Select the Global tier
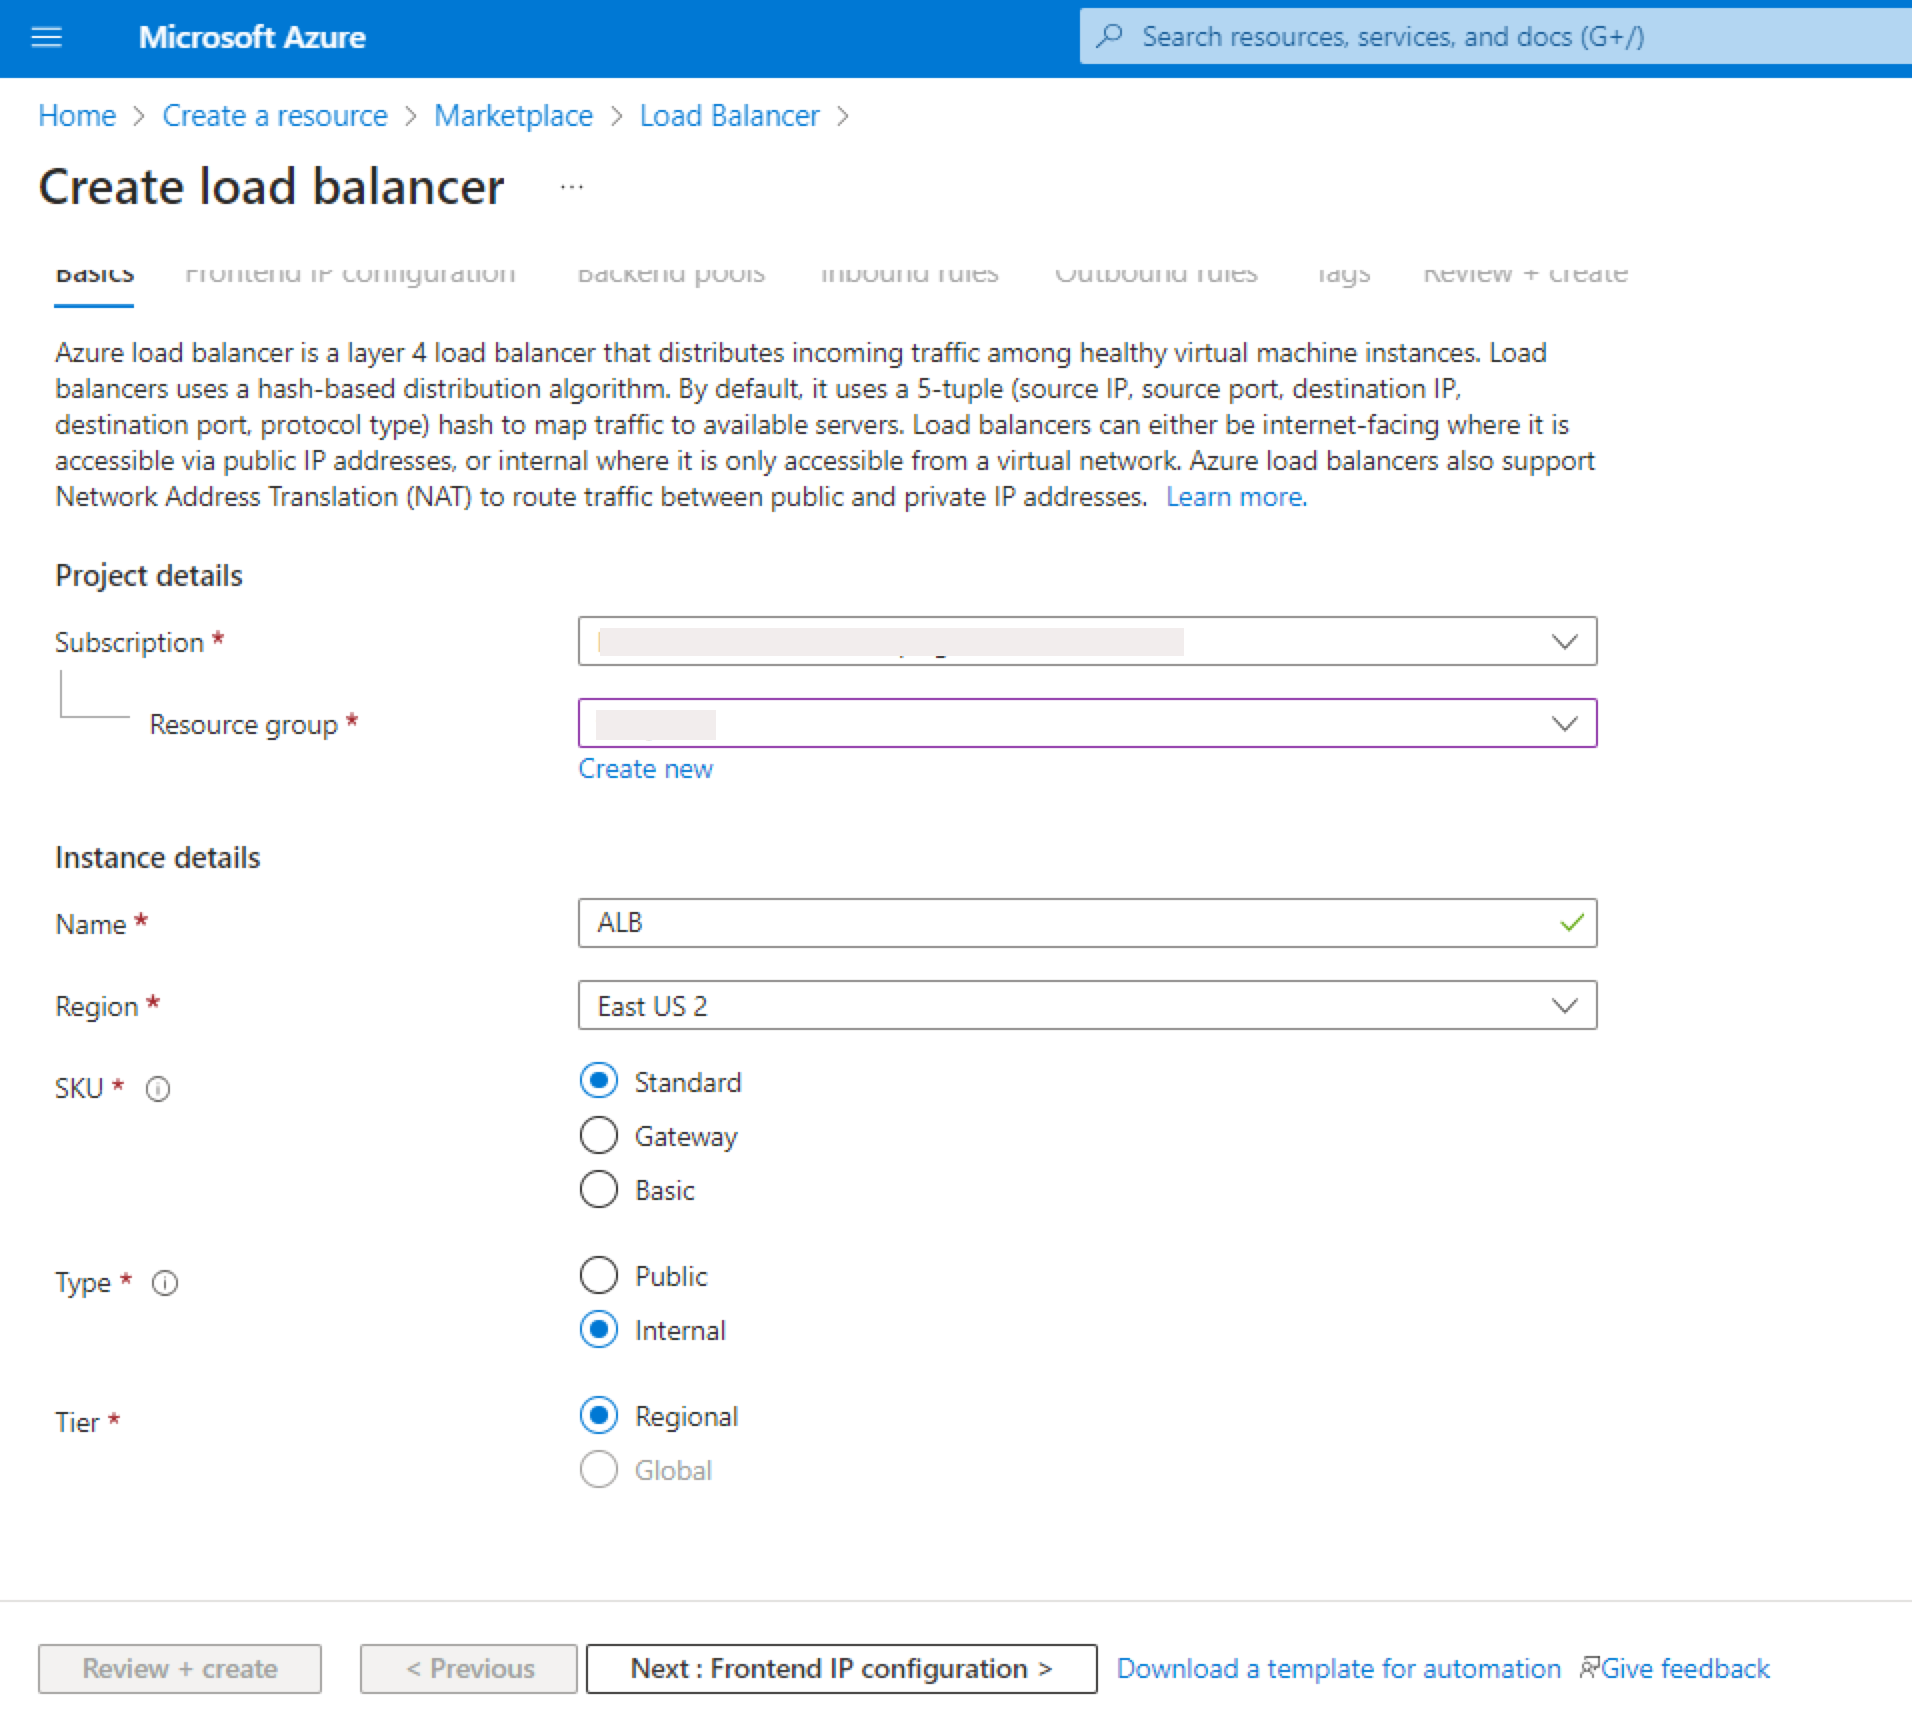 click(599, 1469)
